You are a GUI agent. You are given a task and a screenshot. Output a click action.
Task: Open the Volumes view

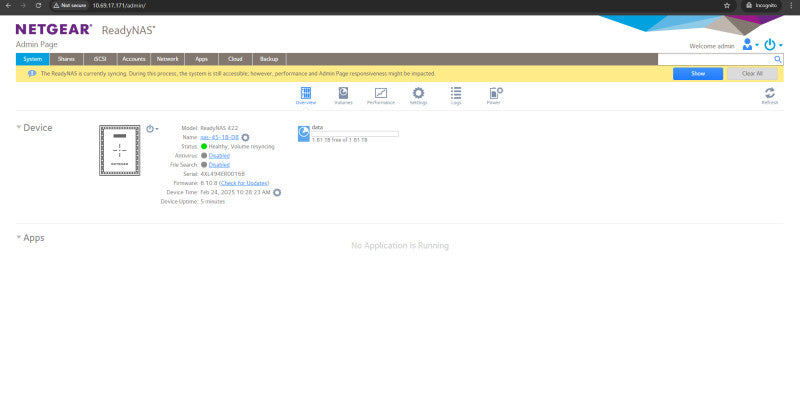pos(343,96)
